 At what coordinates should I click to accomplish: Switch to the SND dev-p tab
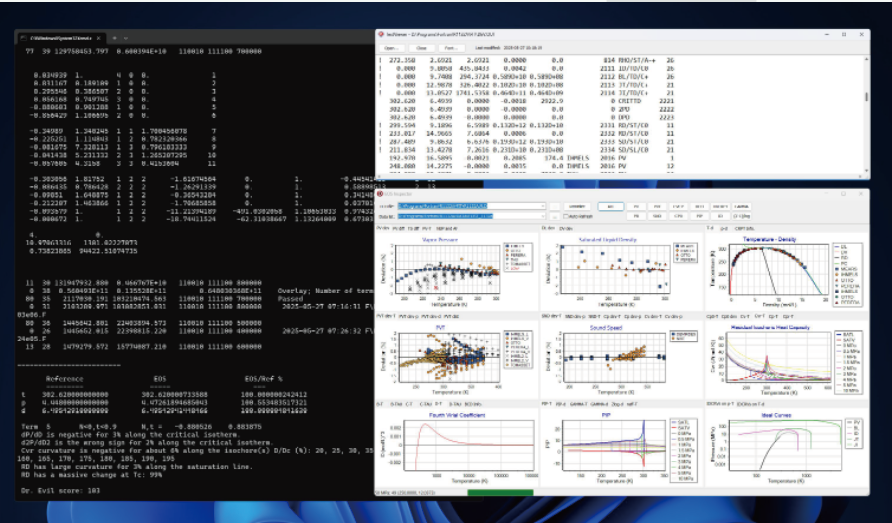[576, 316]
